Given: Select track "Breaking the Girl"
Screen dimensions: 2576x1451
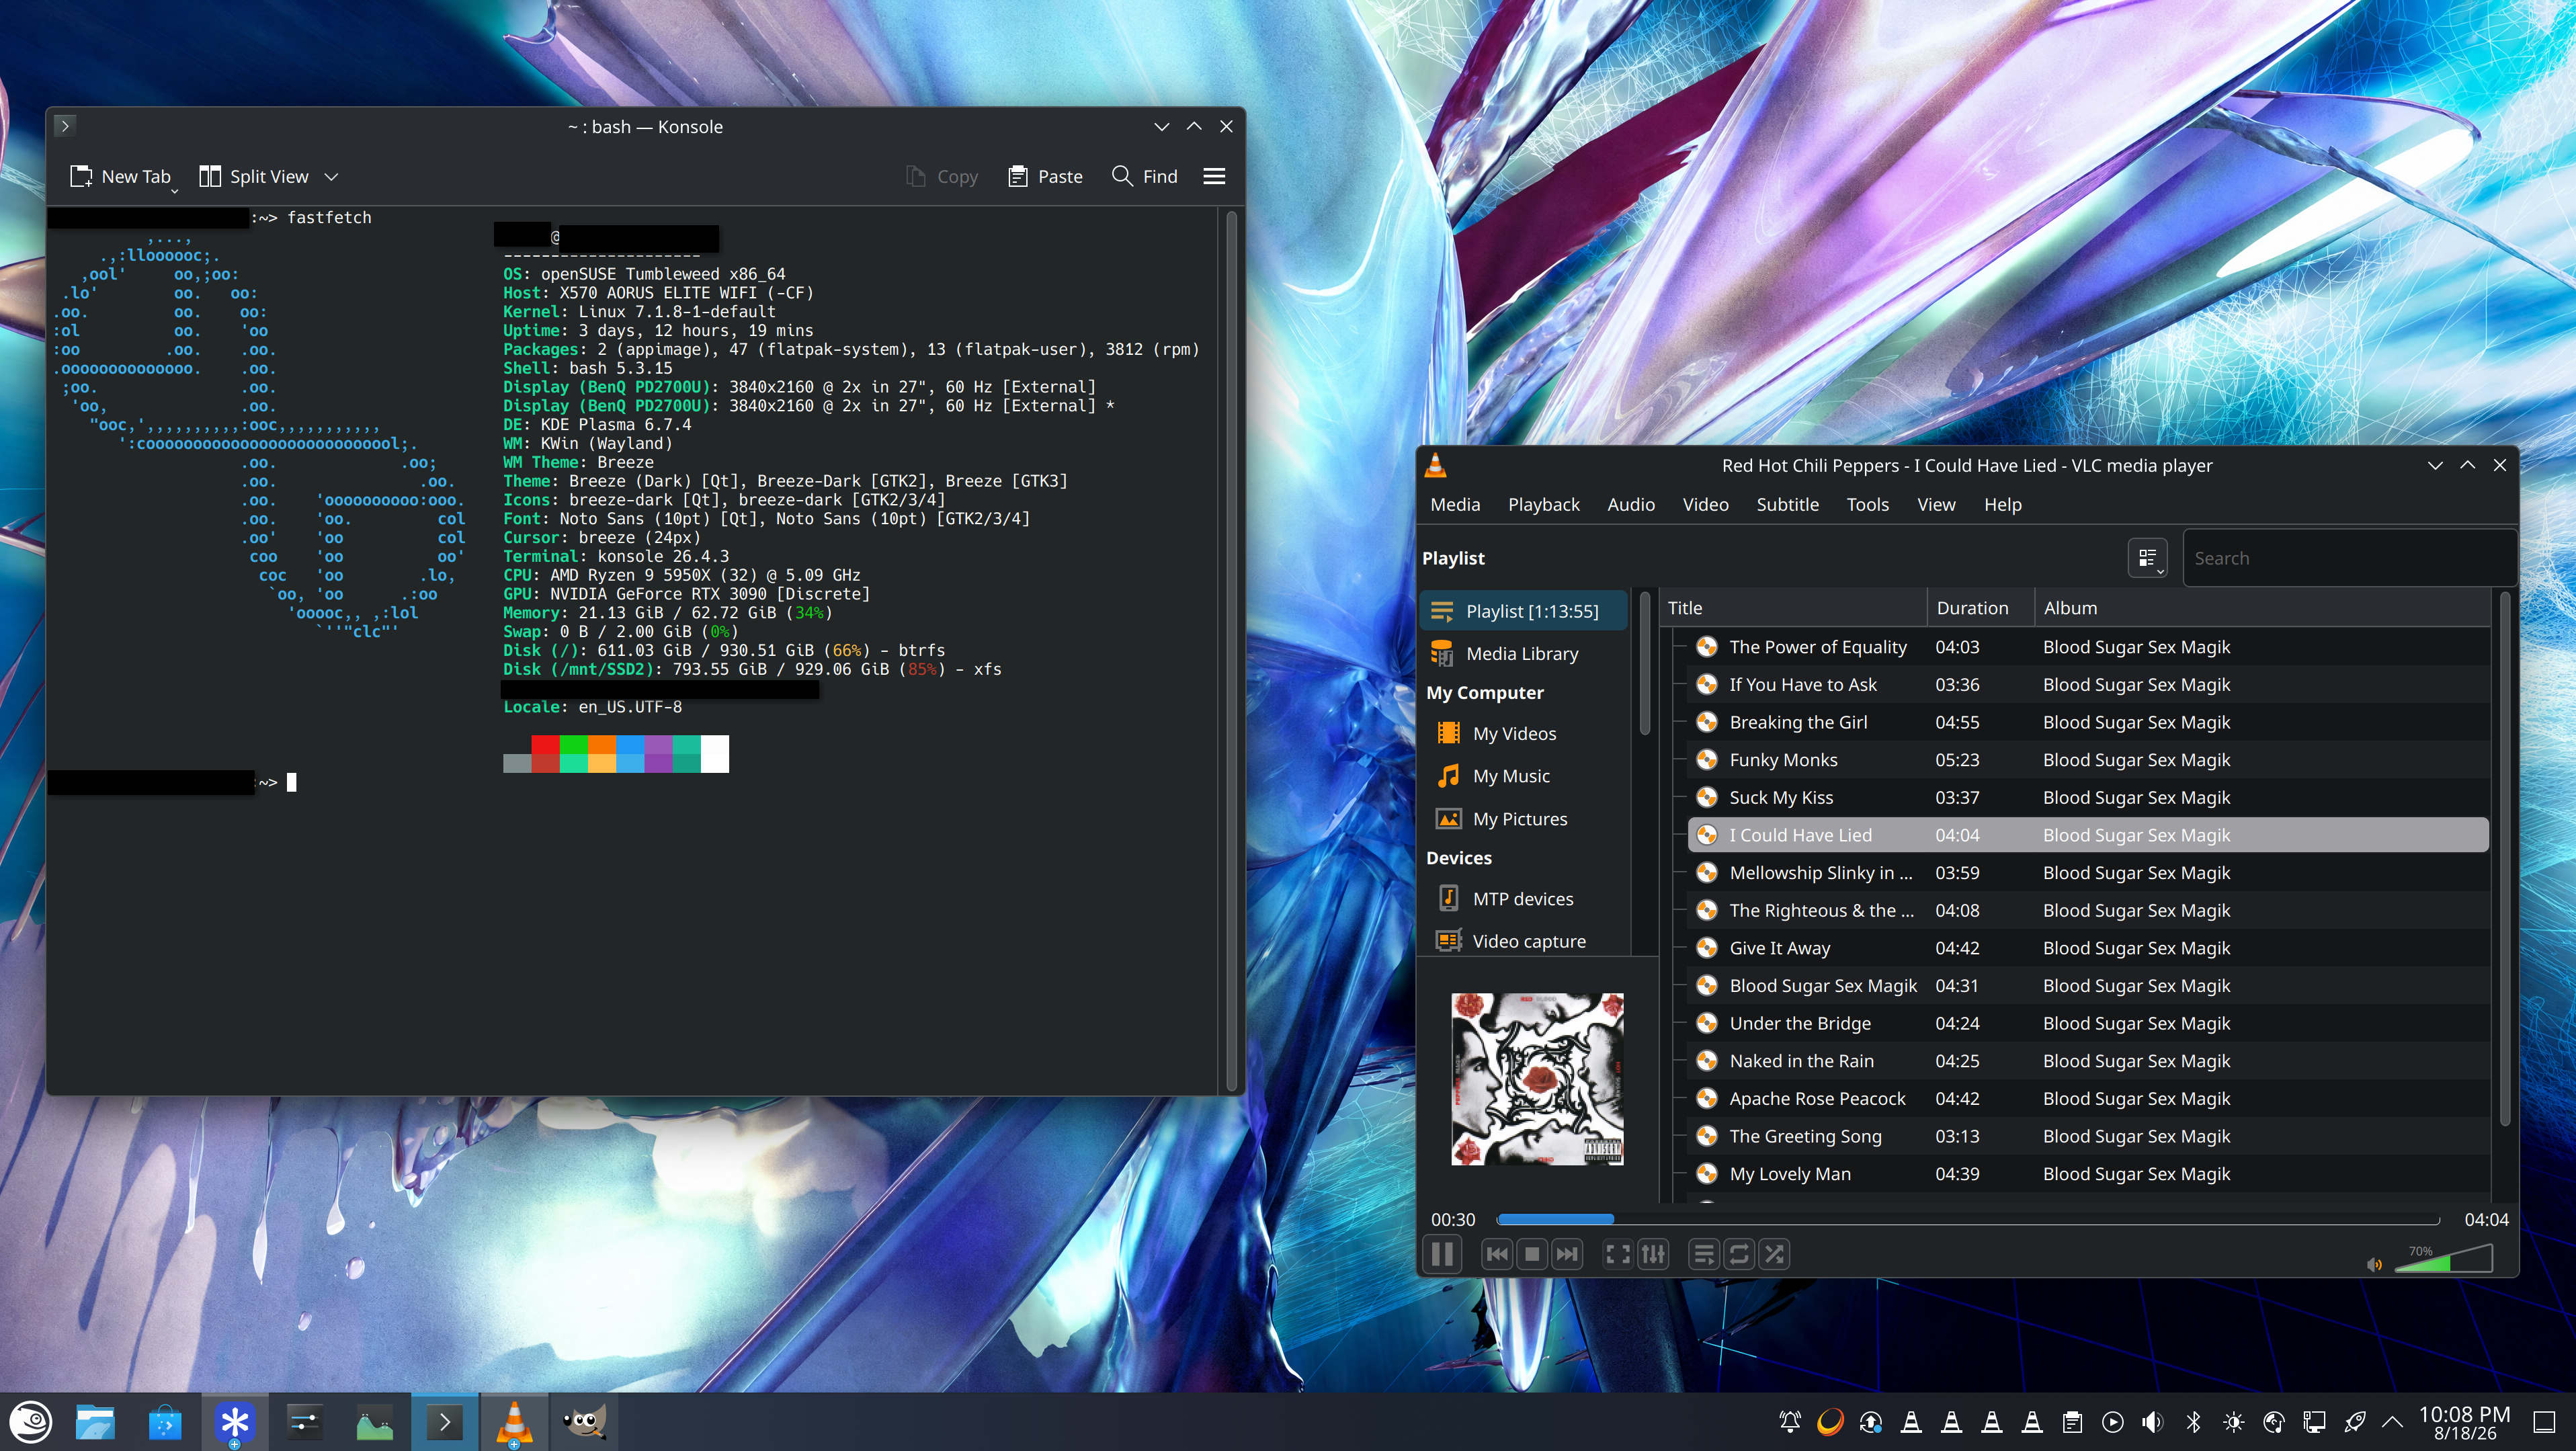Looking at the screenshot, I should (x=2088, y=722).
